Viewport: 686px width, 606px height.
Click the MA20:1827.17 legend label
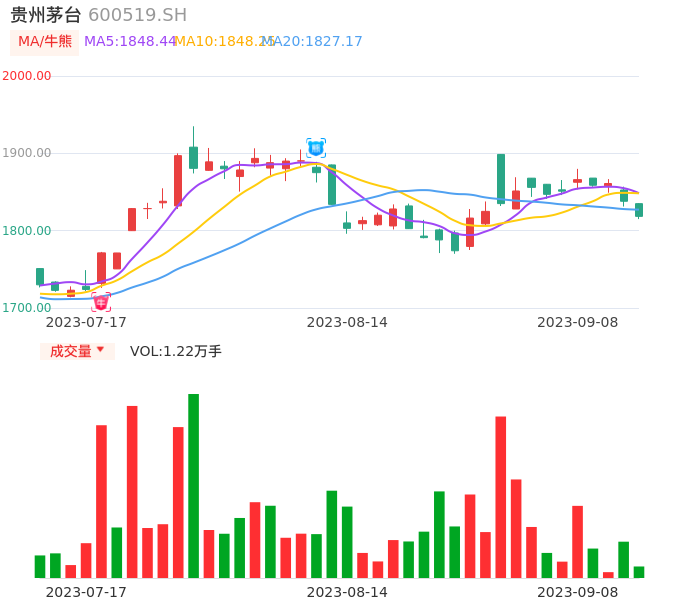point(312,42)
